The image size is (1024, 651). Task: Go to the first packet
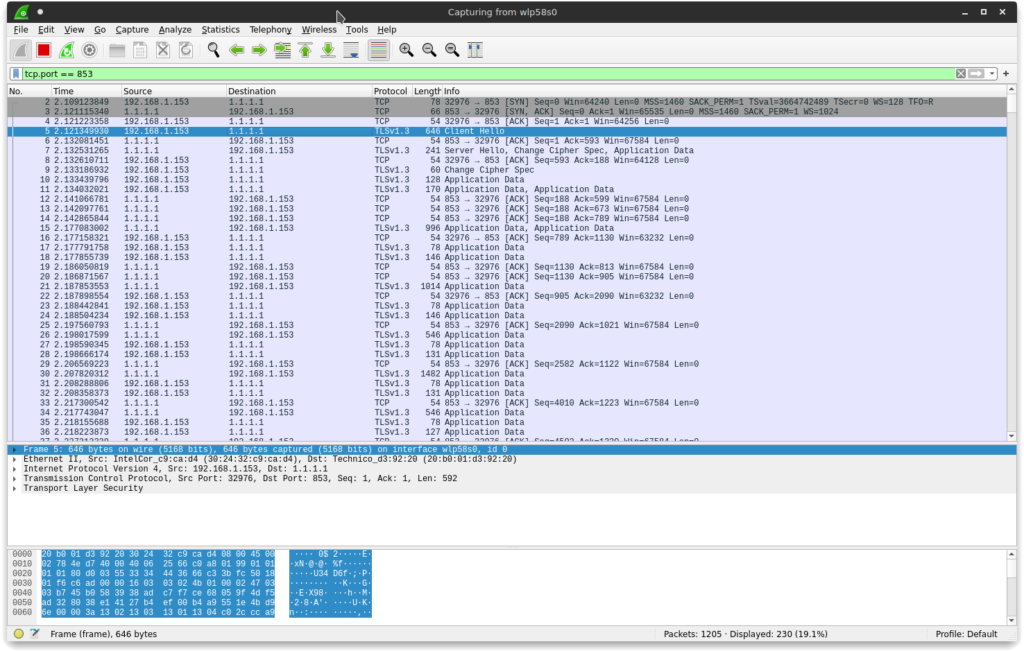tap(304, 49)
